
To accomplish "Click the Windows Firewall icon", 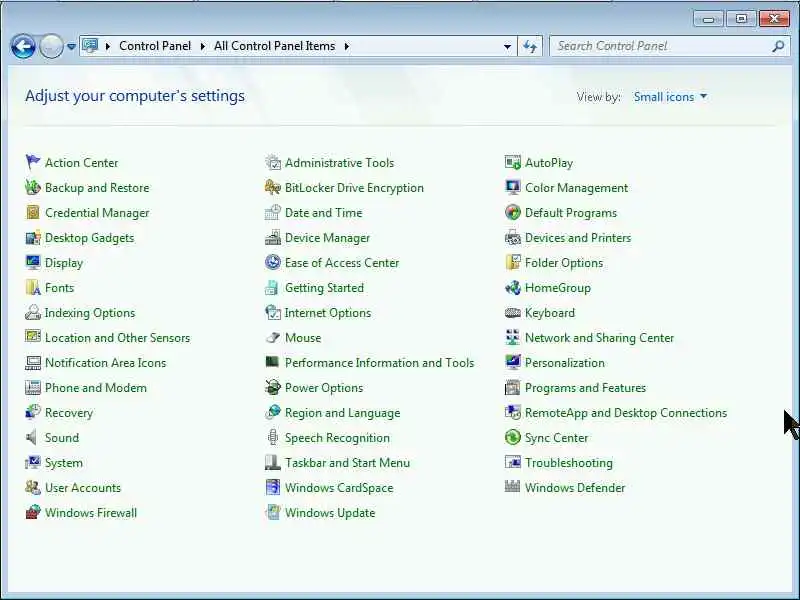I will tap(33, 512).
